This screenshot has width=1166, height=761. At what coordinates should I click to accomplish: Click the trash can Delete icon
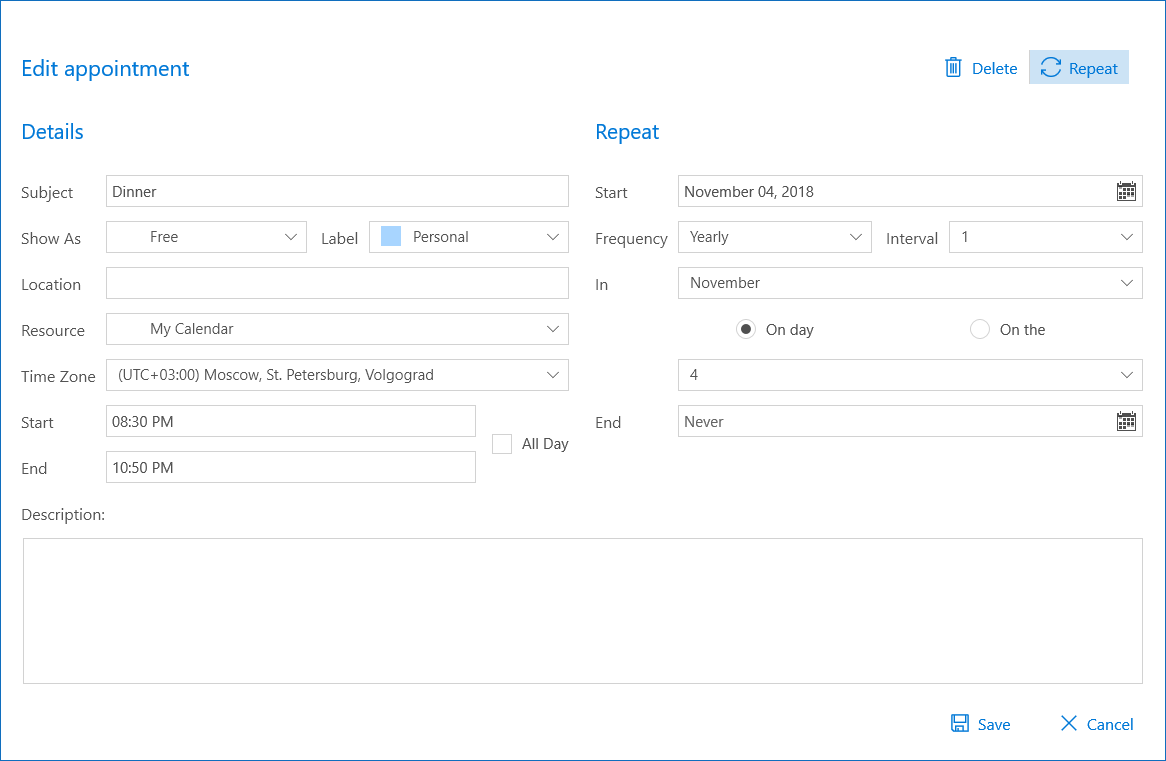[x=953, y=68]
